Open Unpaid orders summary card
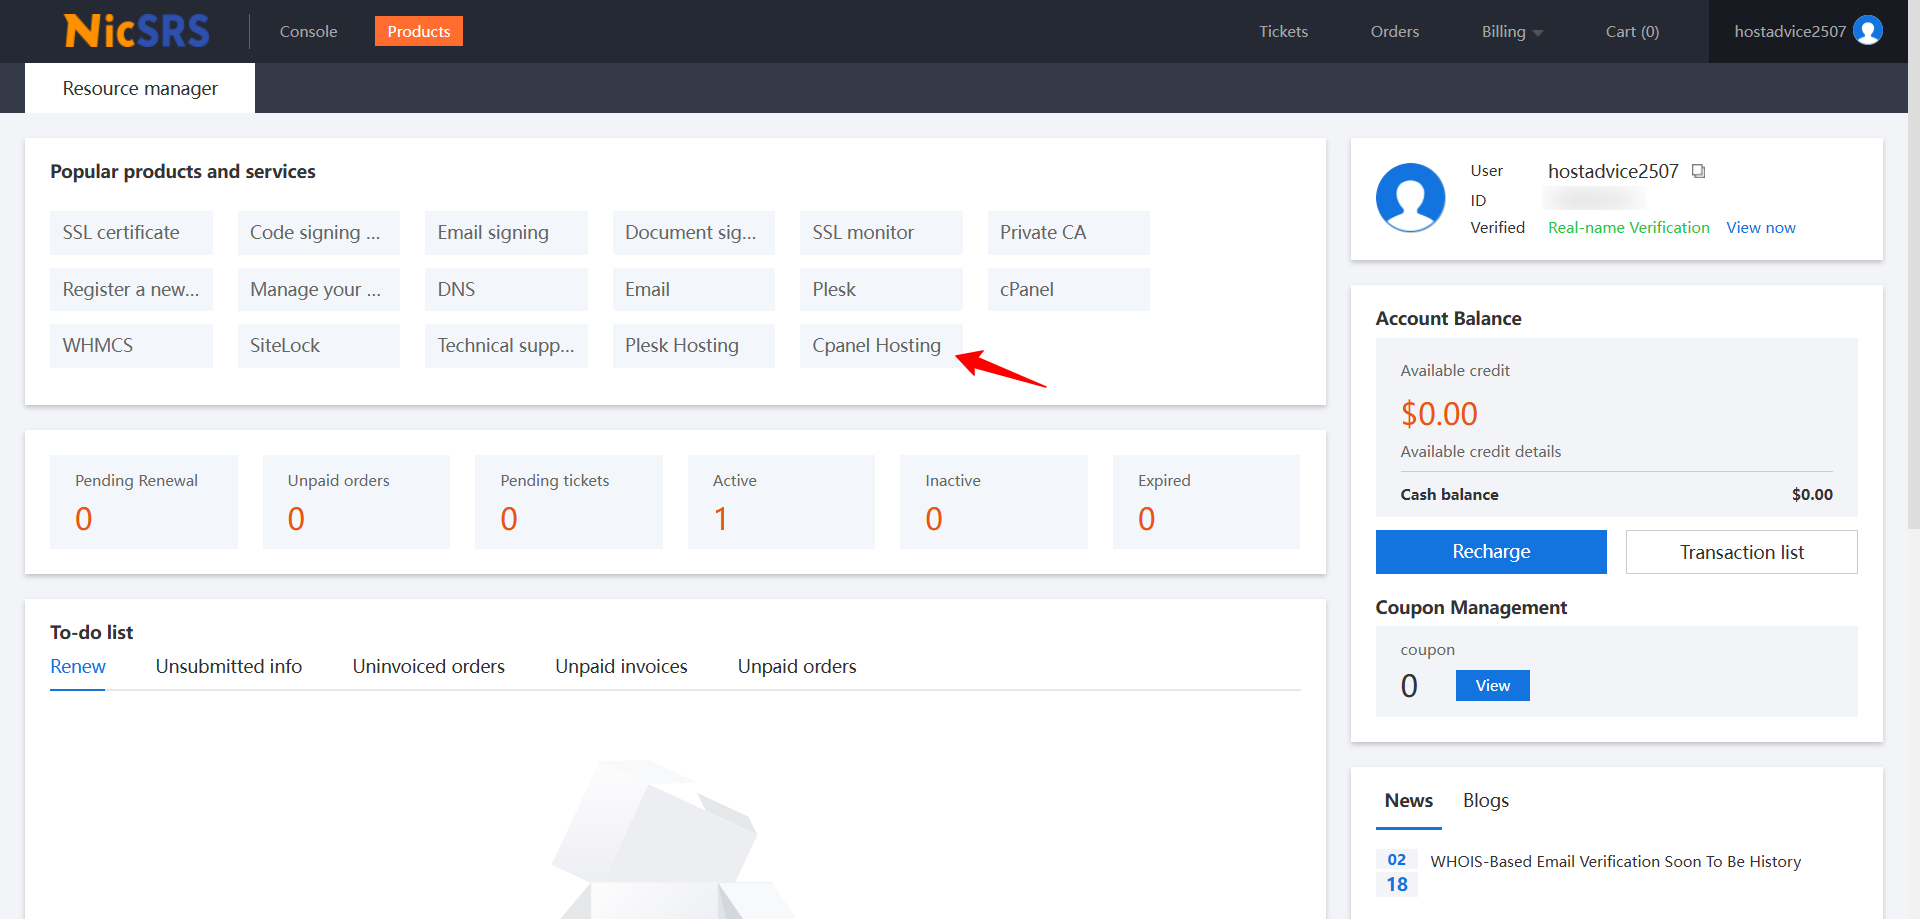The width and height of the screenshot is (1920, 919). 356,502
